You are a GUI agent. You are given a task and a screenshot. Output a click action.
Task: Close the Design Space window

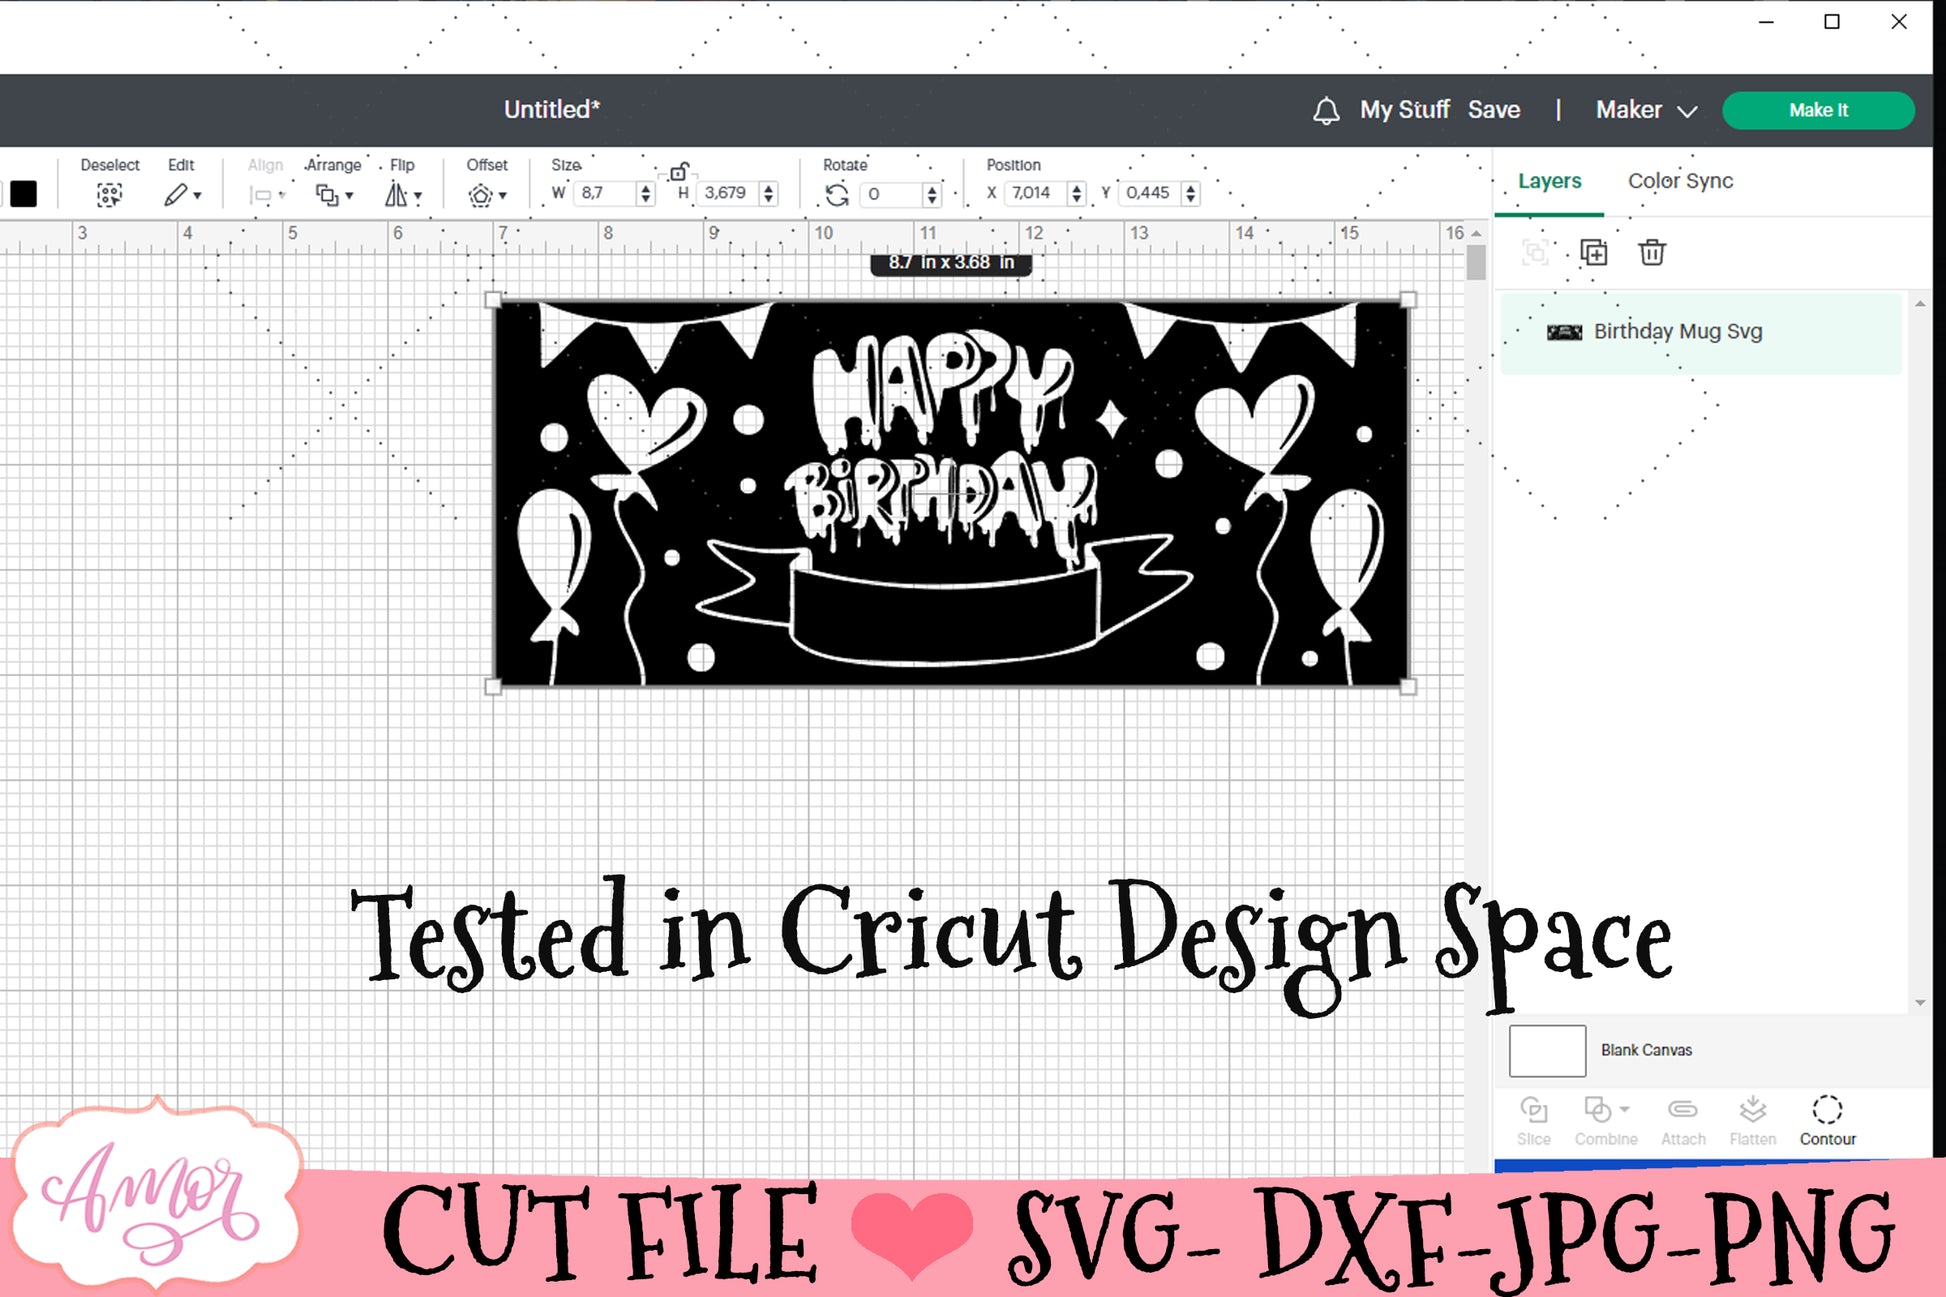point(1899,22)
